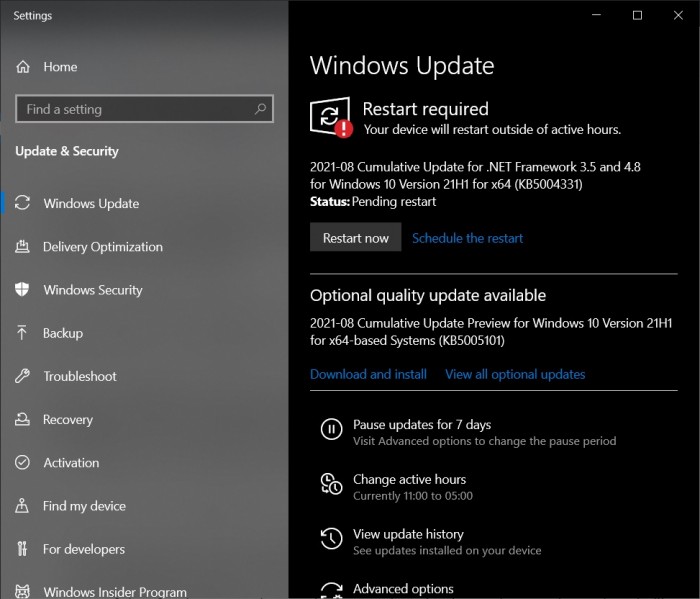
Task: Click the Windows Update sync arrows icon
Action: [22, 203]
